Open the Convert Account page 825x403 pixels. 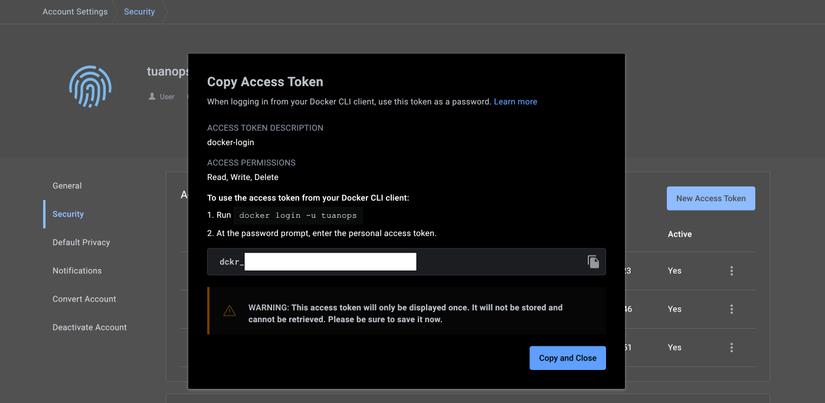coord(84,299)
